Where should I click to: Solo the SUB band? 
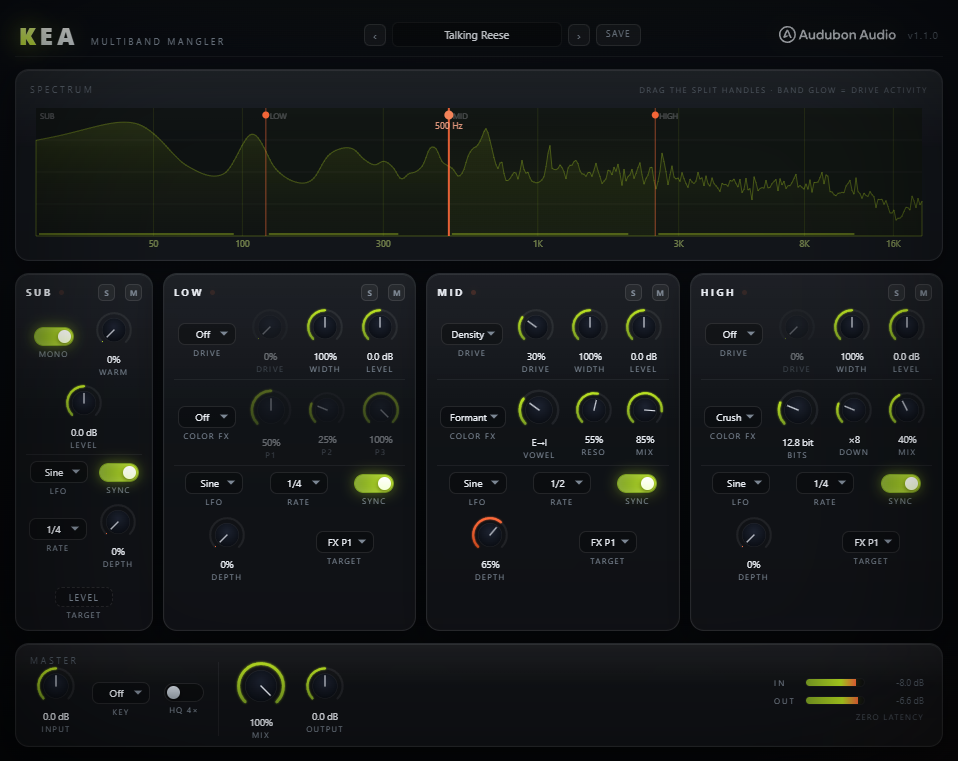106,293
